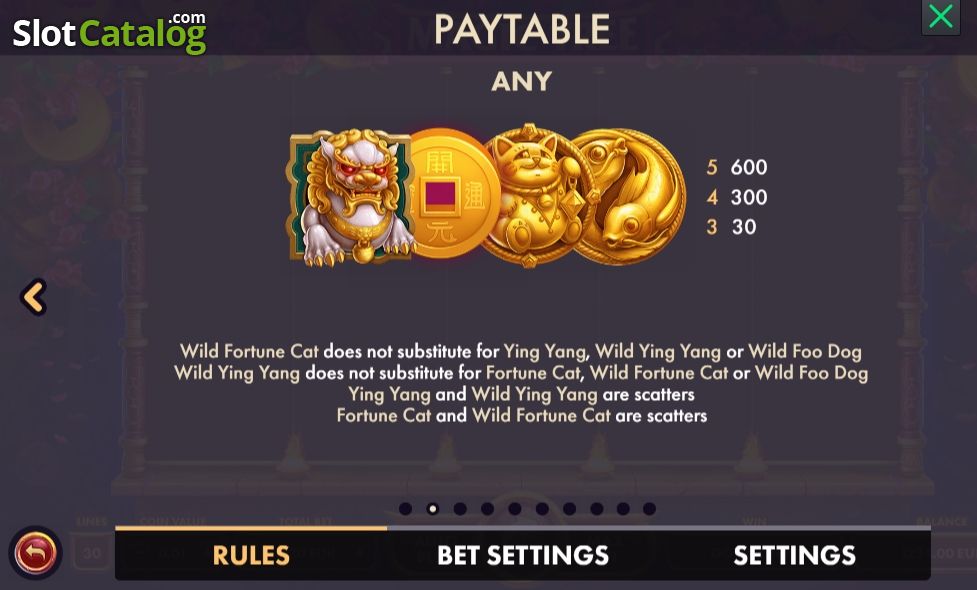This screenshot has height=590, width=977.
Task: Select the eighth pagination dot
Action: (x=597, y=509)
